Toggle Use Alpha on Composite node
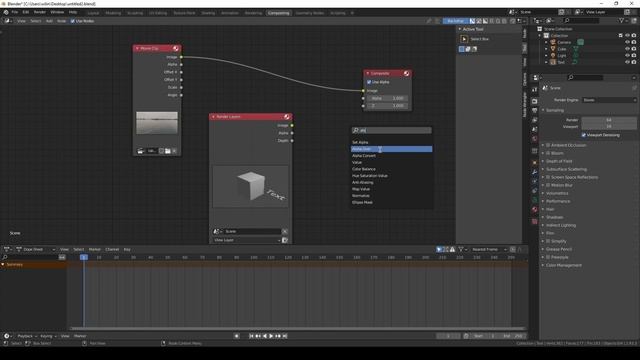640x360 pixels. pyautogui.click(x=369, y=82)
